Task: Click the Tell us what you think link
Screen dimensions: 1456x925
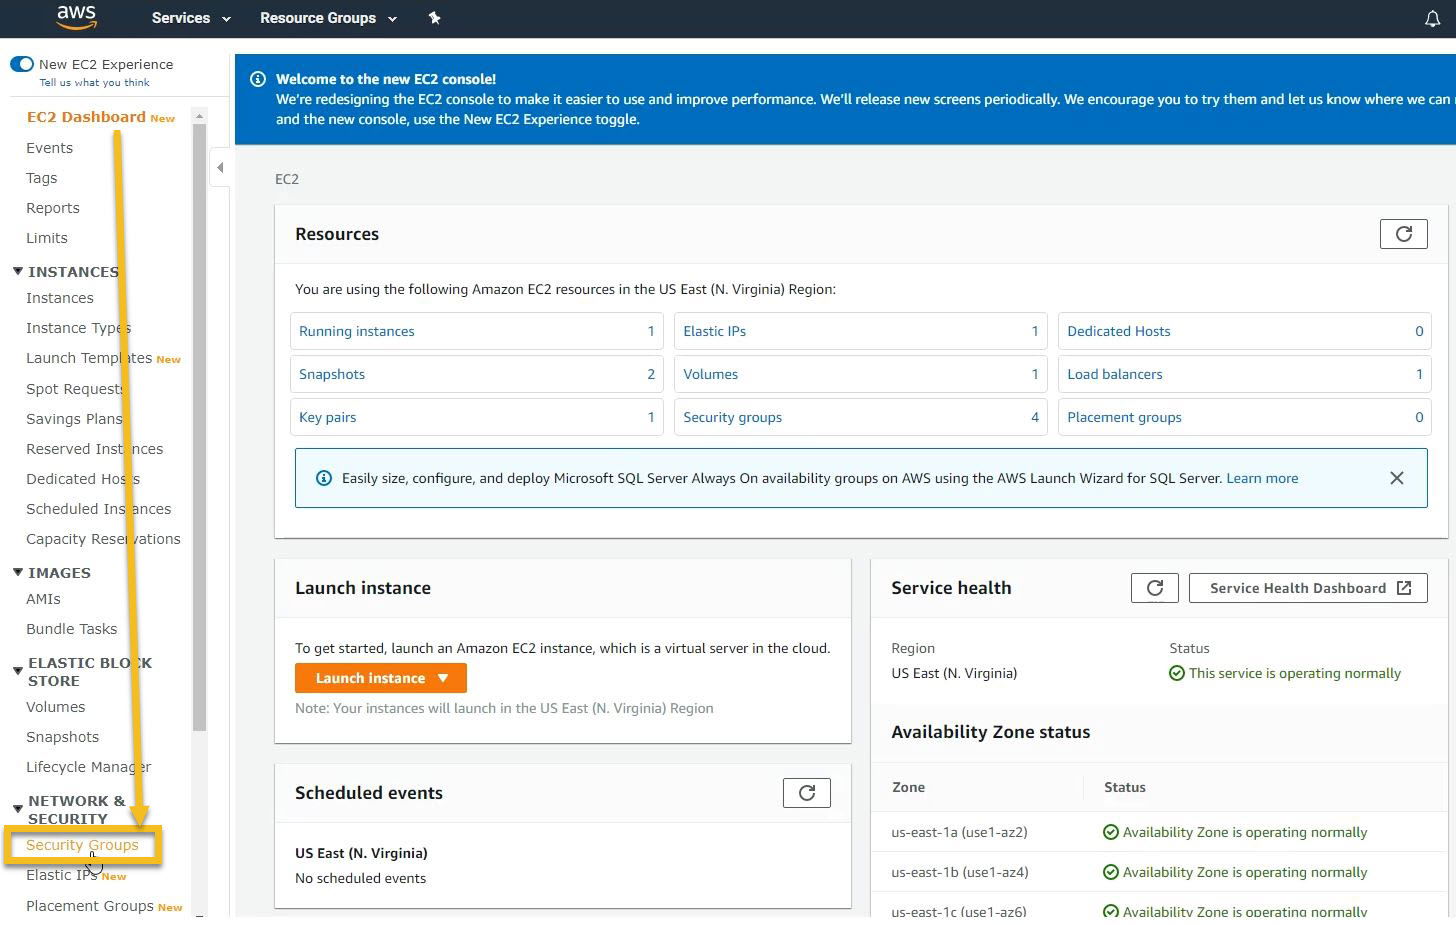Action: click(94, 83)
